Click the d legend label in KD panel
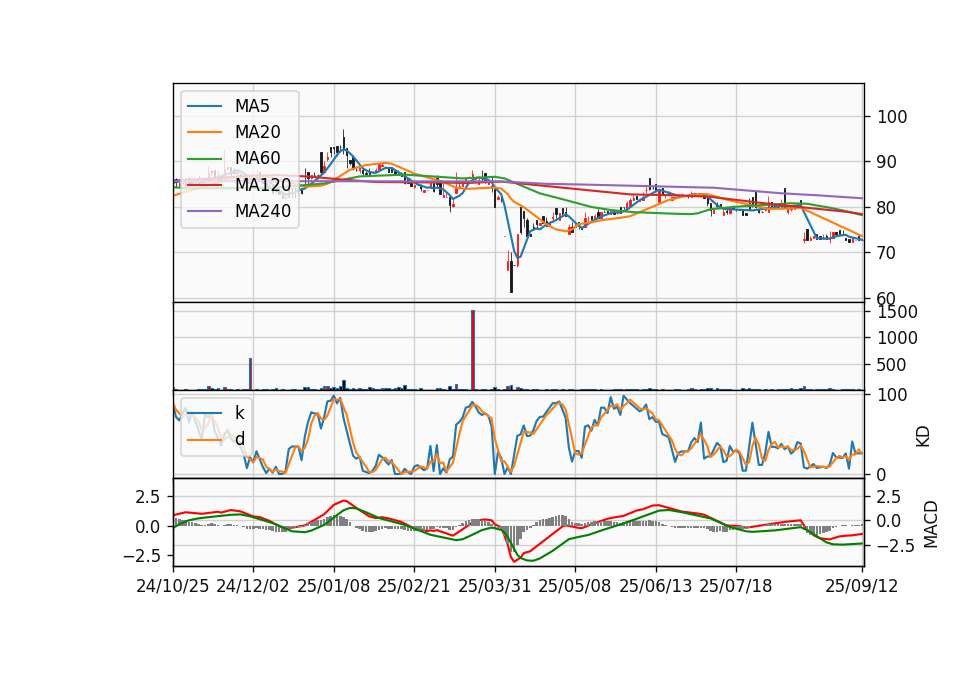960x690 pixels. (x=239, y=439)
